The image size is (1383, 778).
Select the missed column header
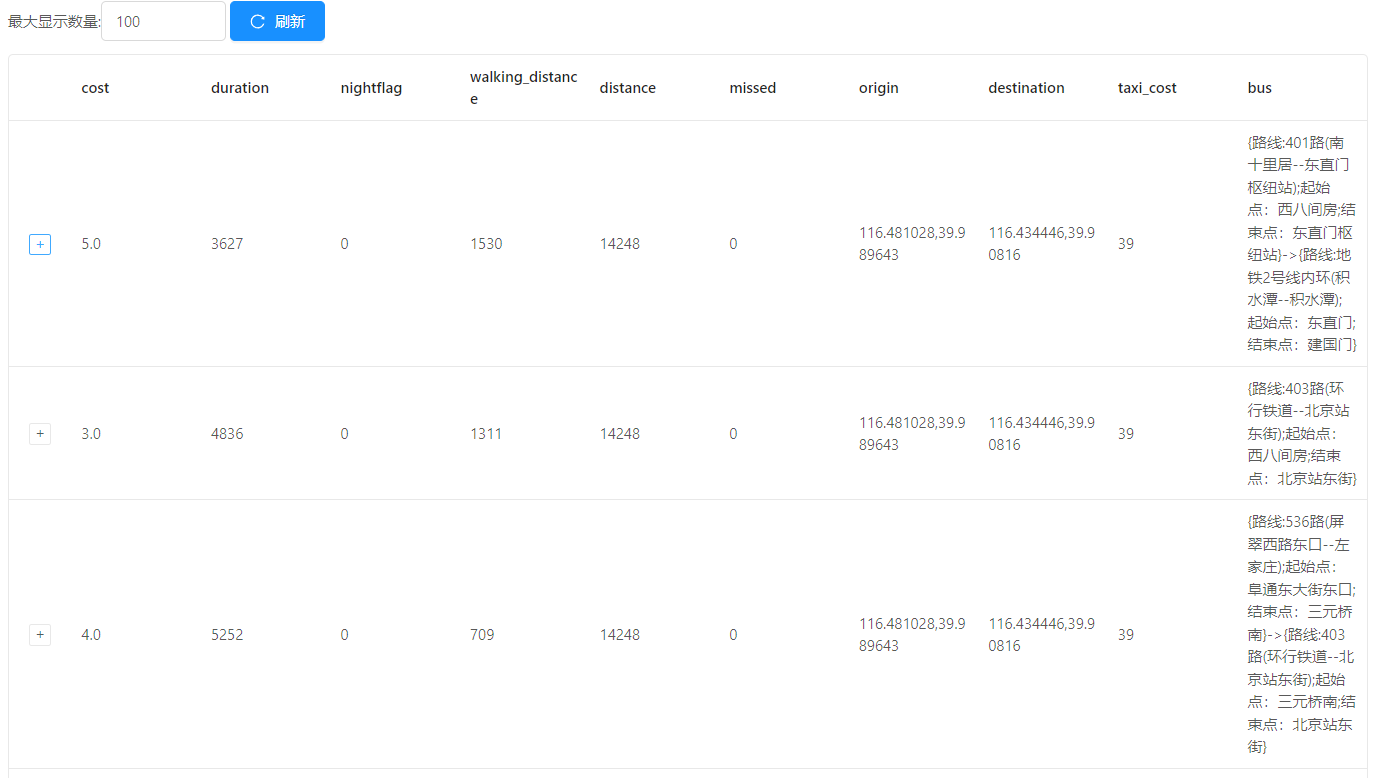tap(752, 88)
